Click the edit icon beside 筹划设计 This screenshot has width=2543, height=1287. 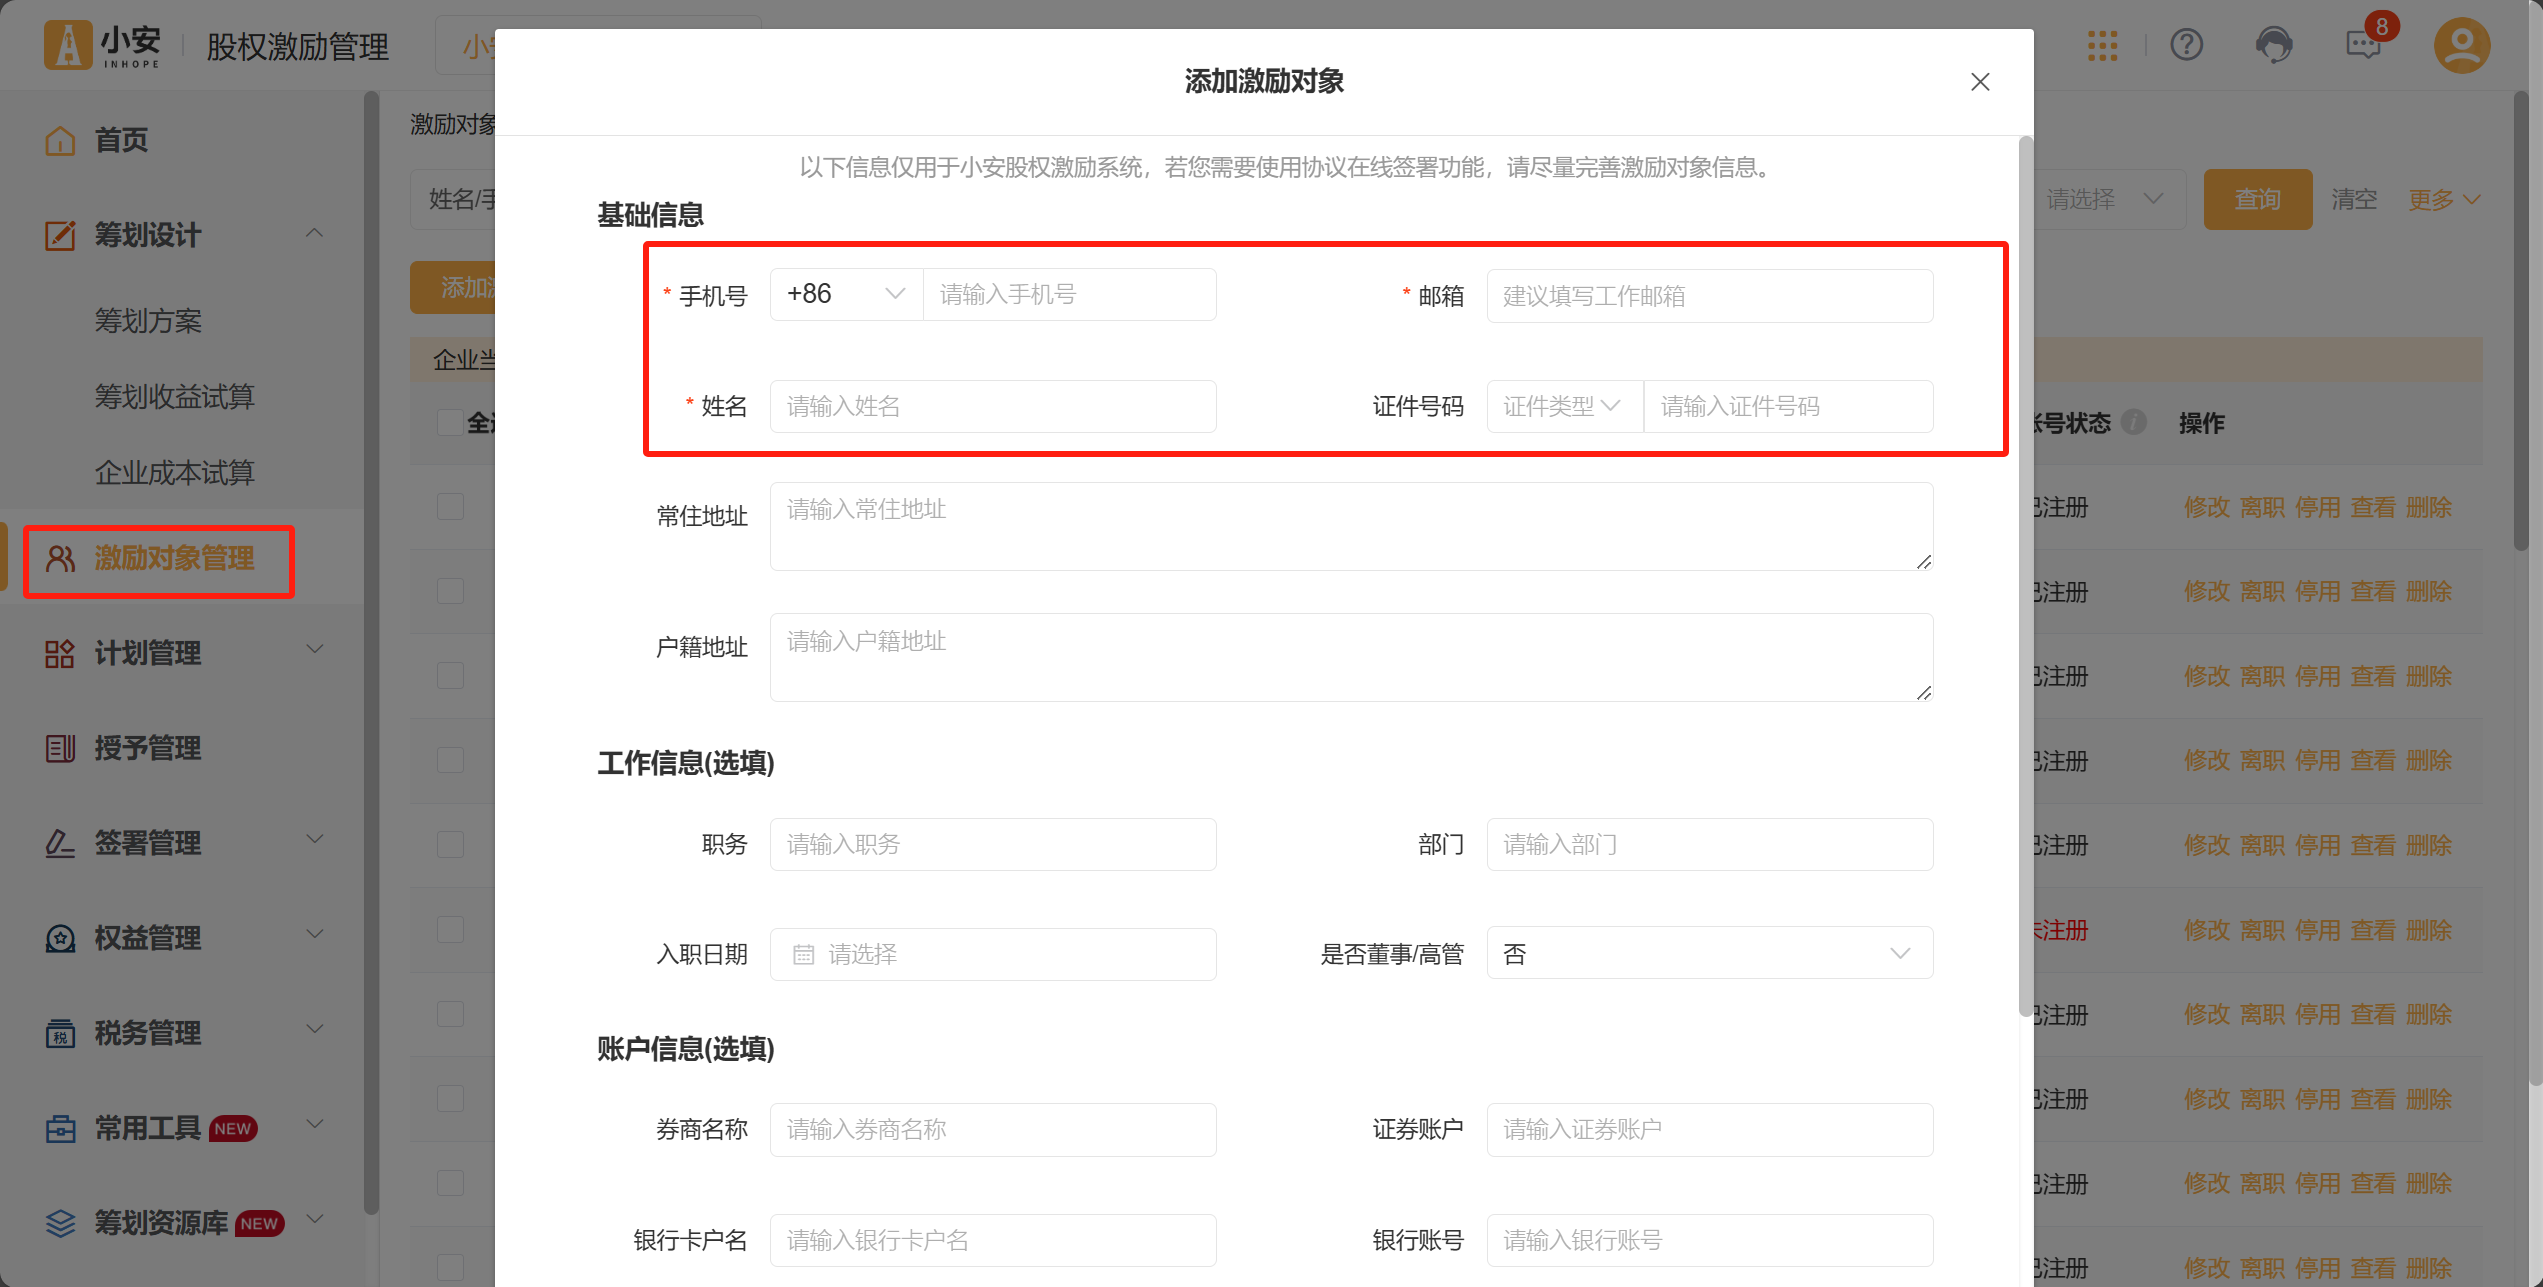[60, 235]
